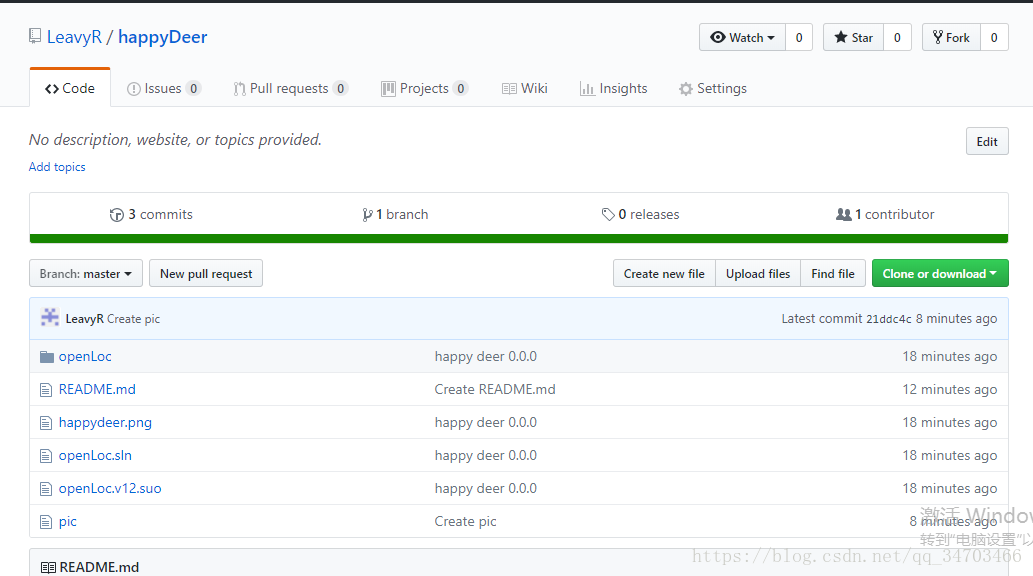This screenshot has height=576, width=1033.
Task: Click the repository book icon beside LeavyR
Action: [x=35, y=36]
